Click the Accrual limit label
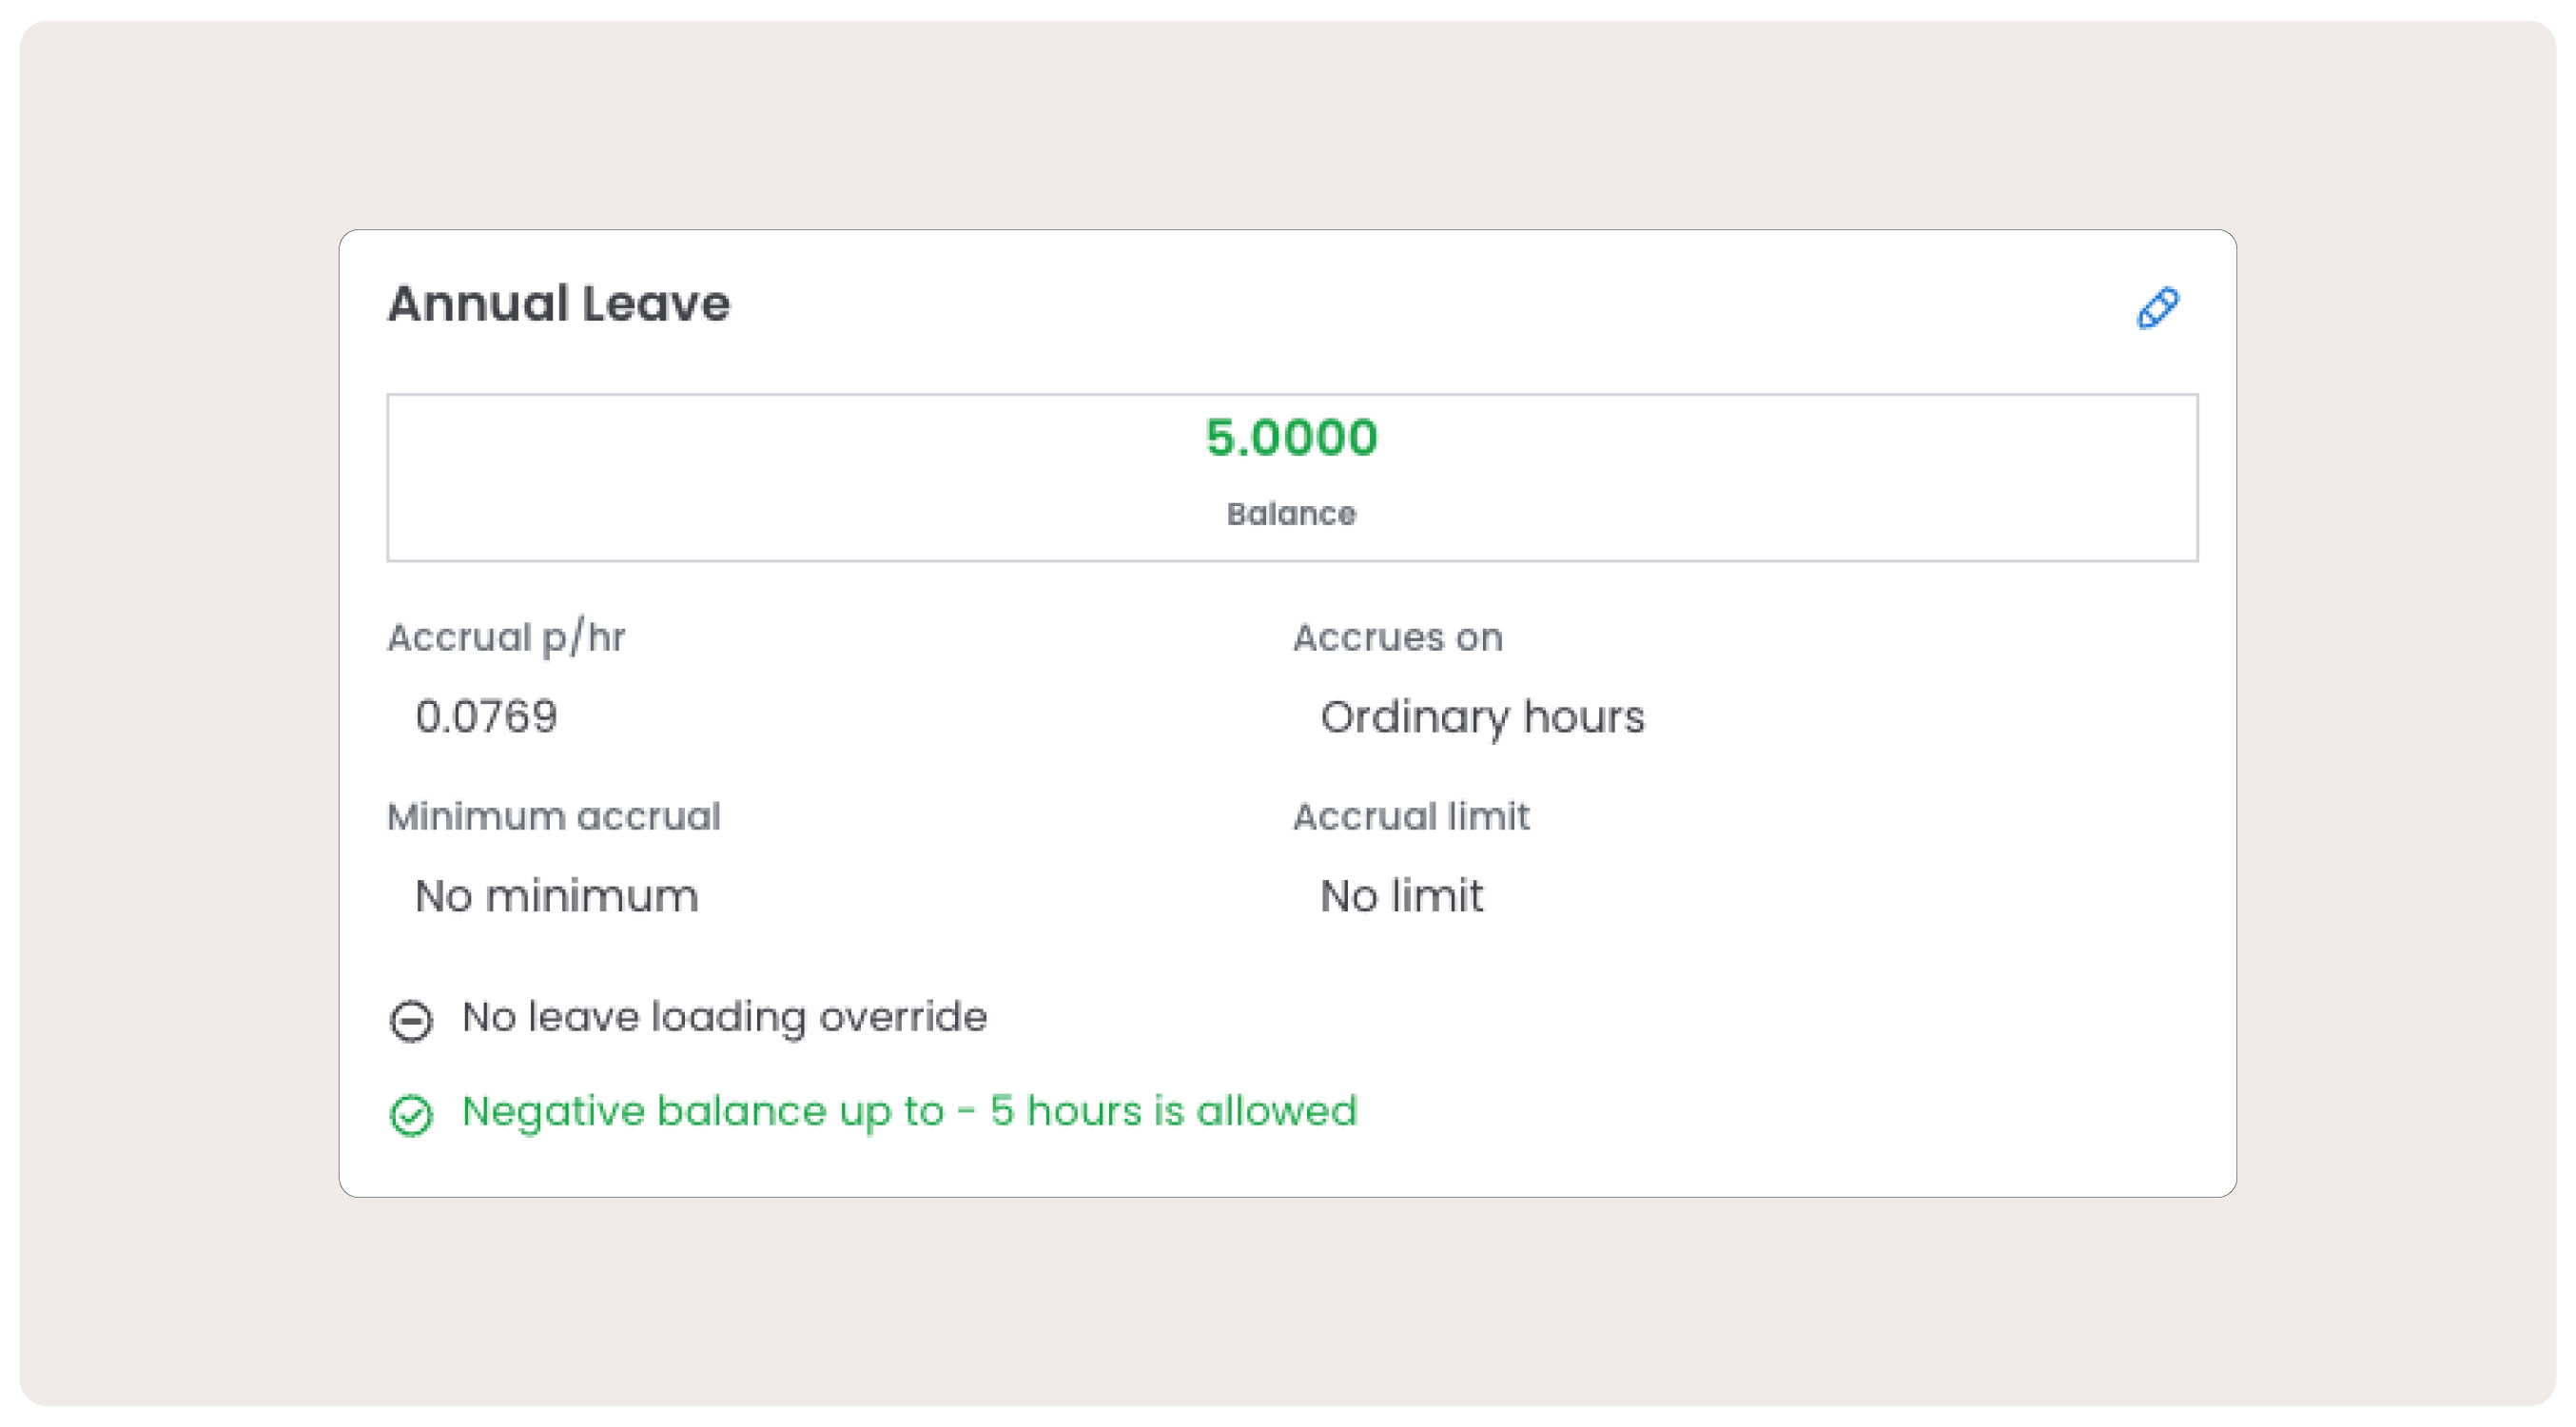Screen dimensions: 2576x1427 coord(1411,817)
